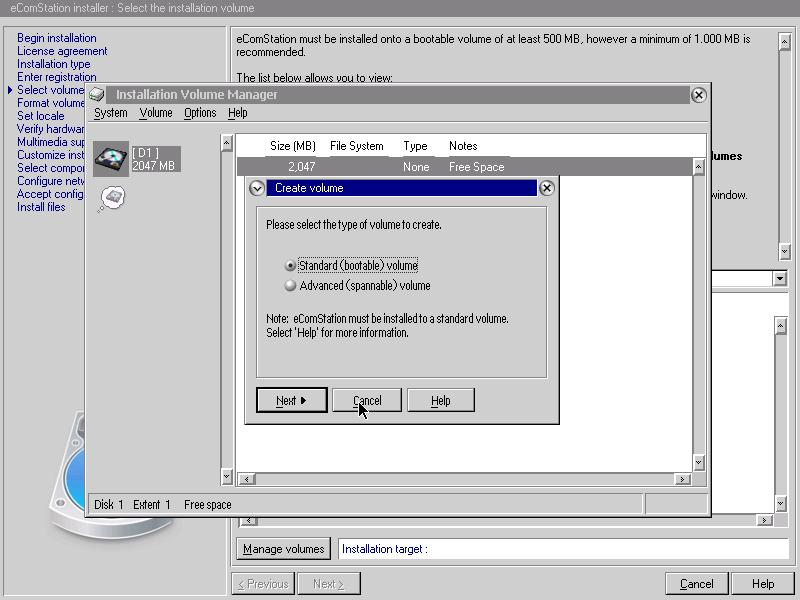Image resolution: width=800 pixels, height=600 pixels.
Task: Click the Installation Volume Manager title icon
Action: (96, 94)
